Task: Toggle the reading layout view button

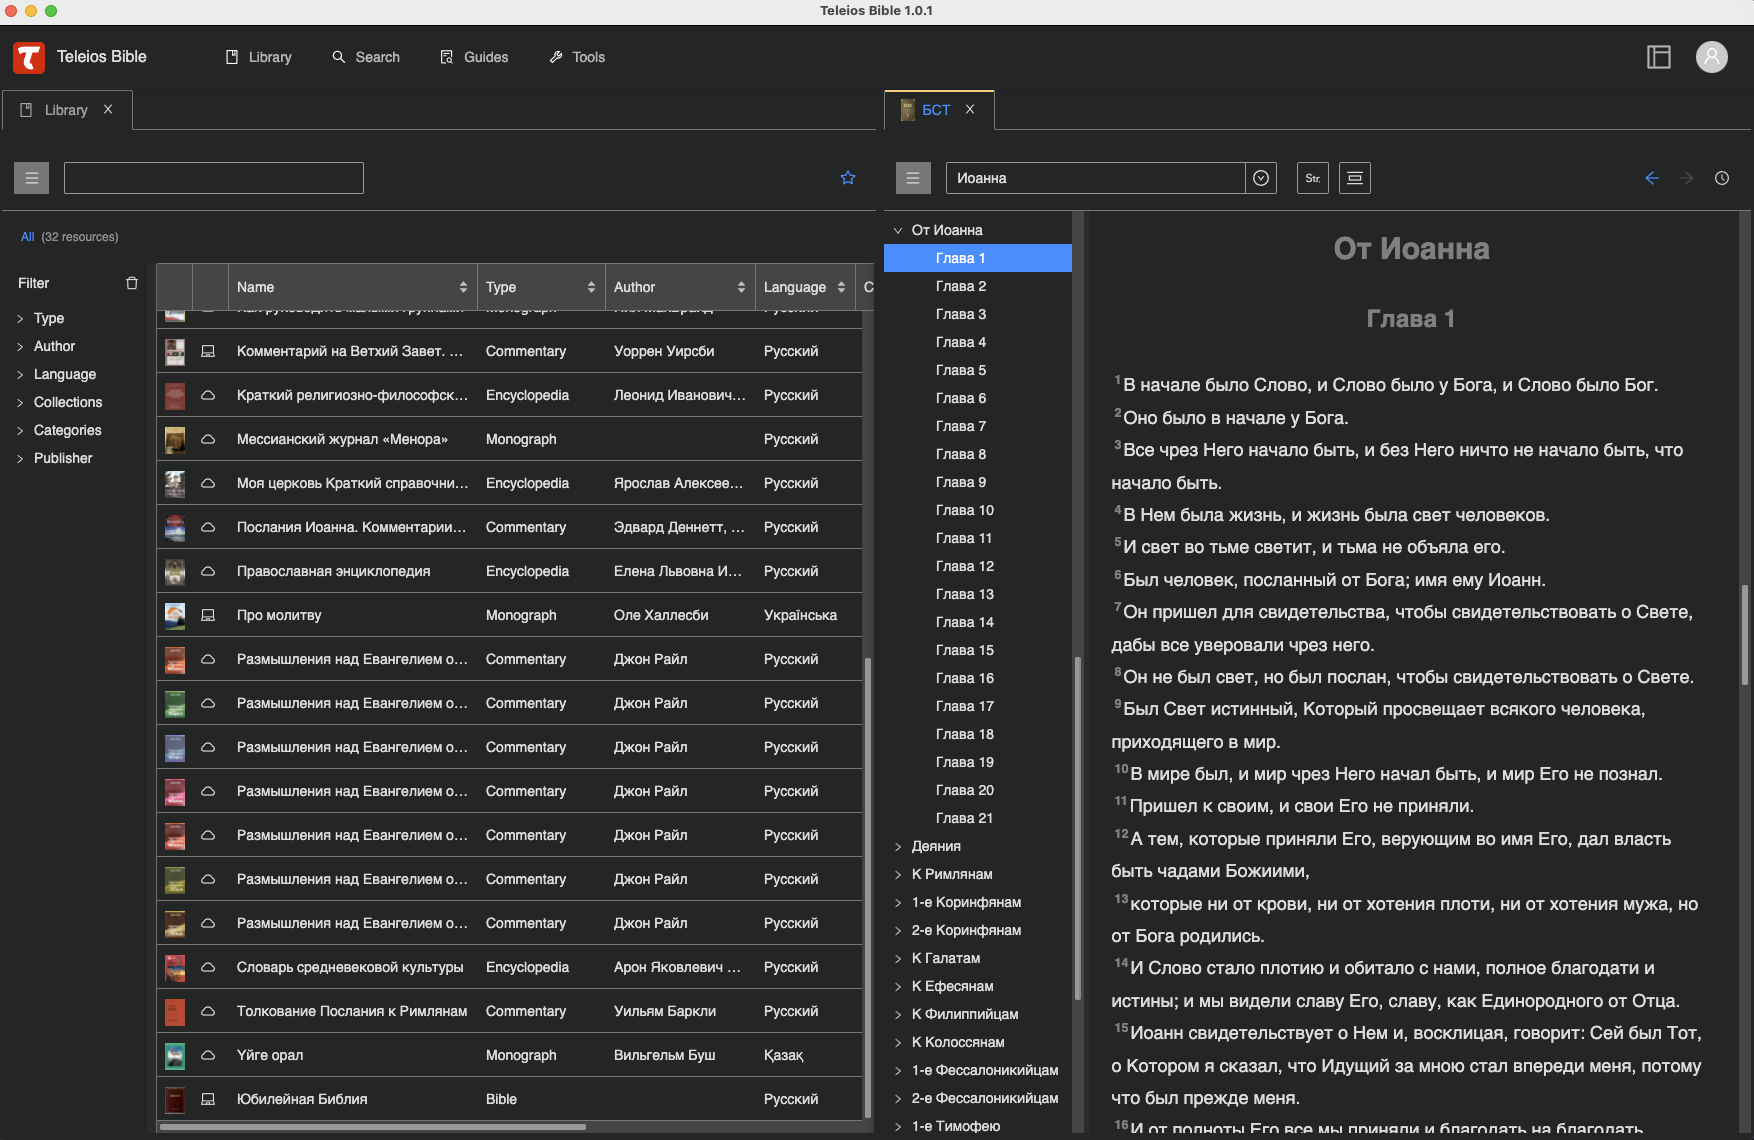Action: 1354,178
